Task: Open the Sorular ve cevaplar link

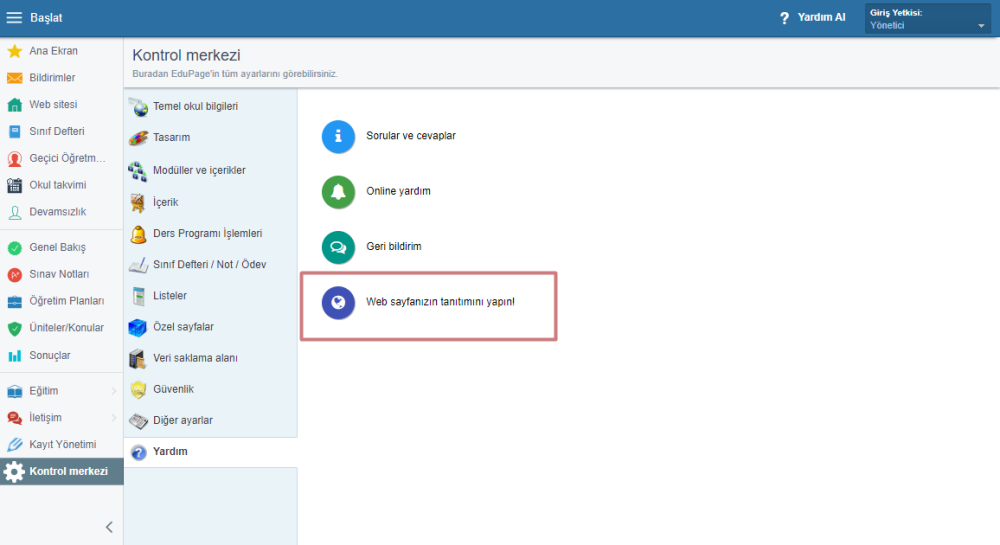Action: pos(411,136)
